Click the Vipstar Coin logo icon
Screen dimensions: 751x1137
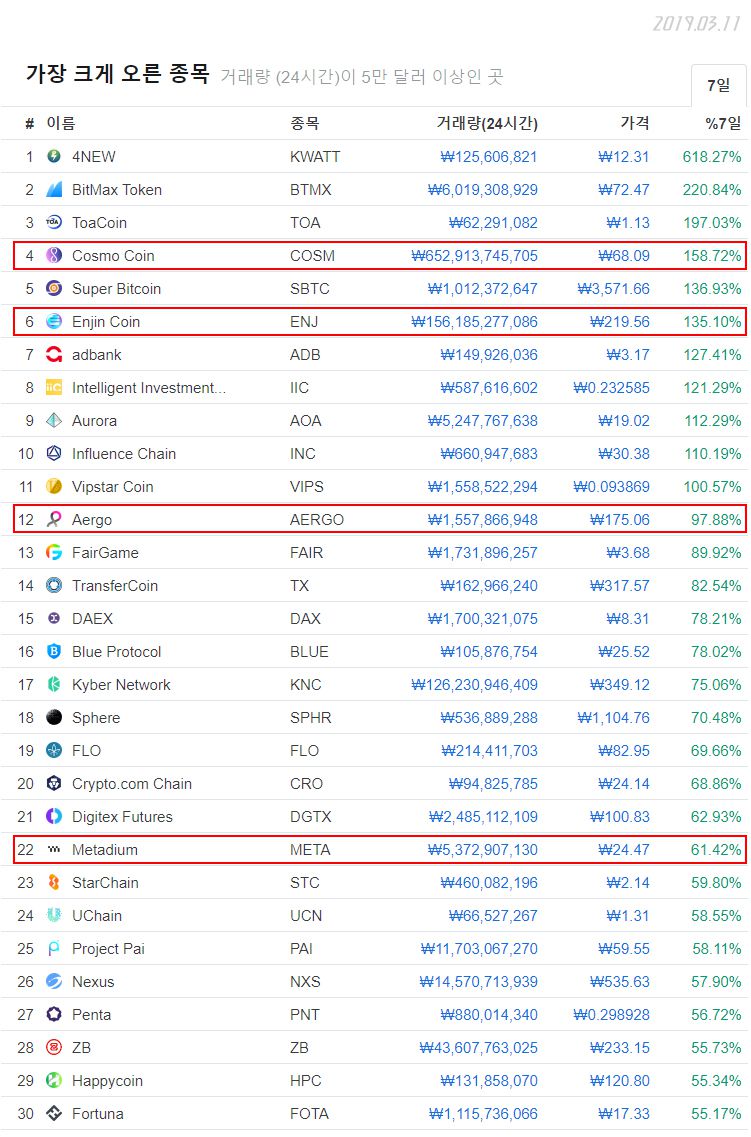pos(54,487)
